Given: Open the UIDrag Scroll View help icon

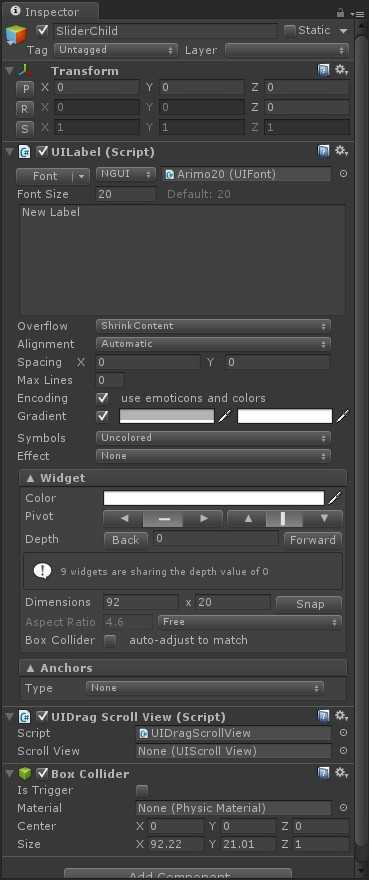Looking at the screenshot, I should tap(324, 716).
